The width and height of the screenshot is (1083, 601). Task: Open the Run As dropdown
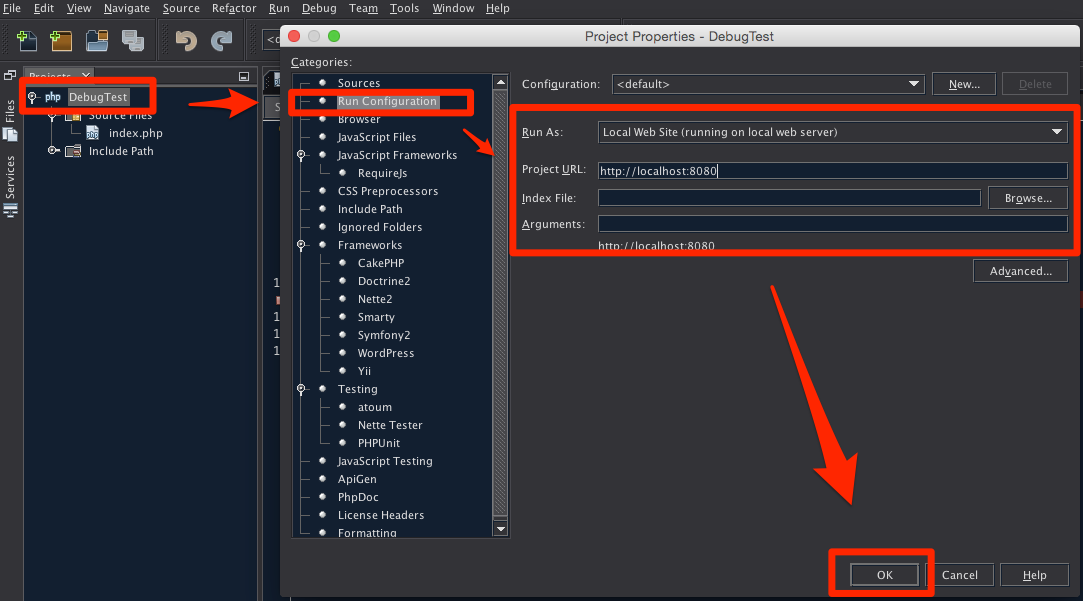(832, 132)
